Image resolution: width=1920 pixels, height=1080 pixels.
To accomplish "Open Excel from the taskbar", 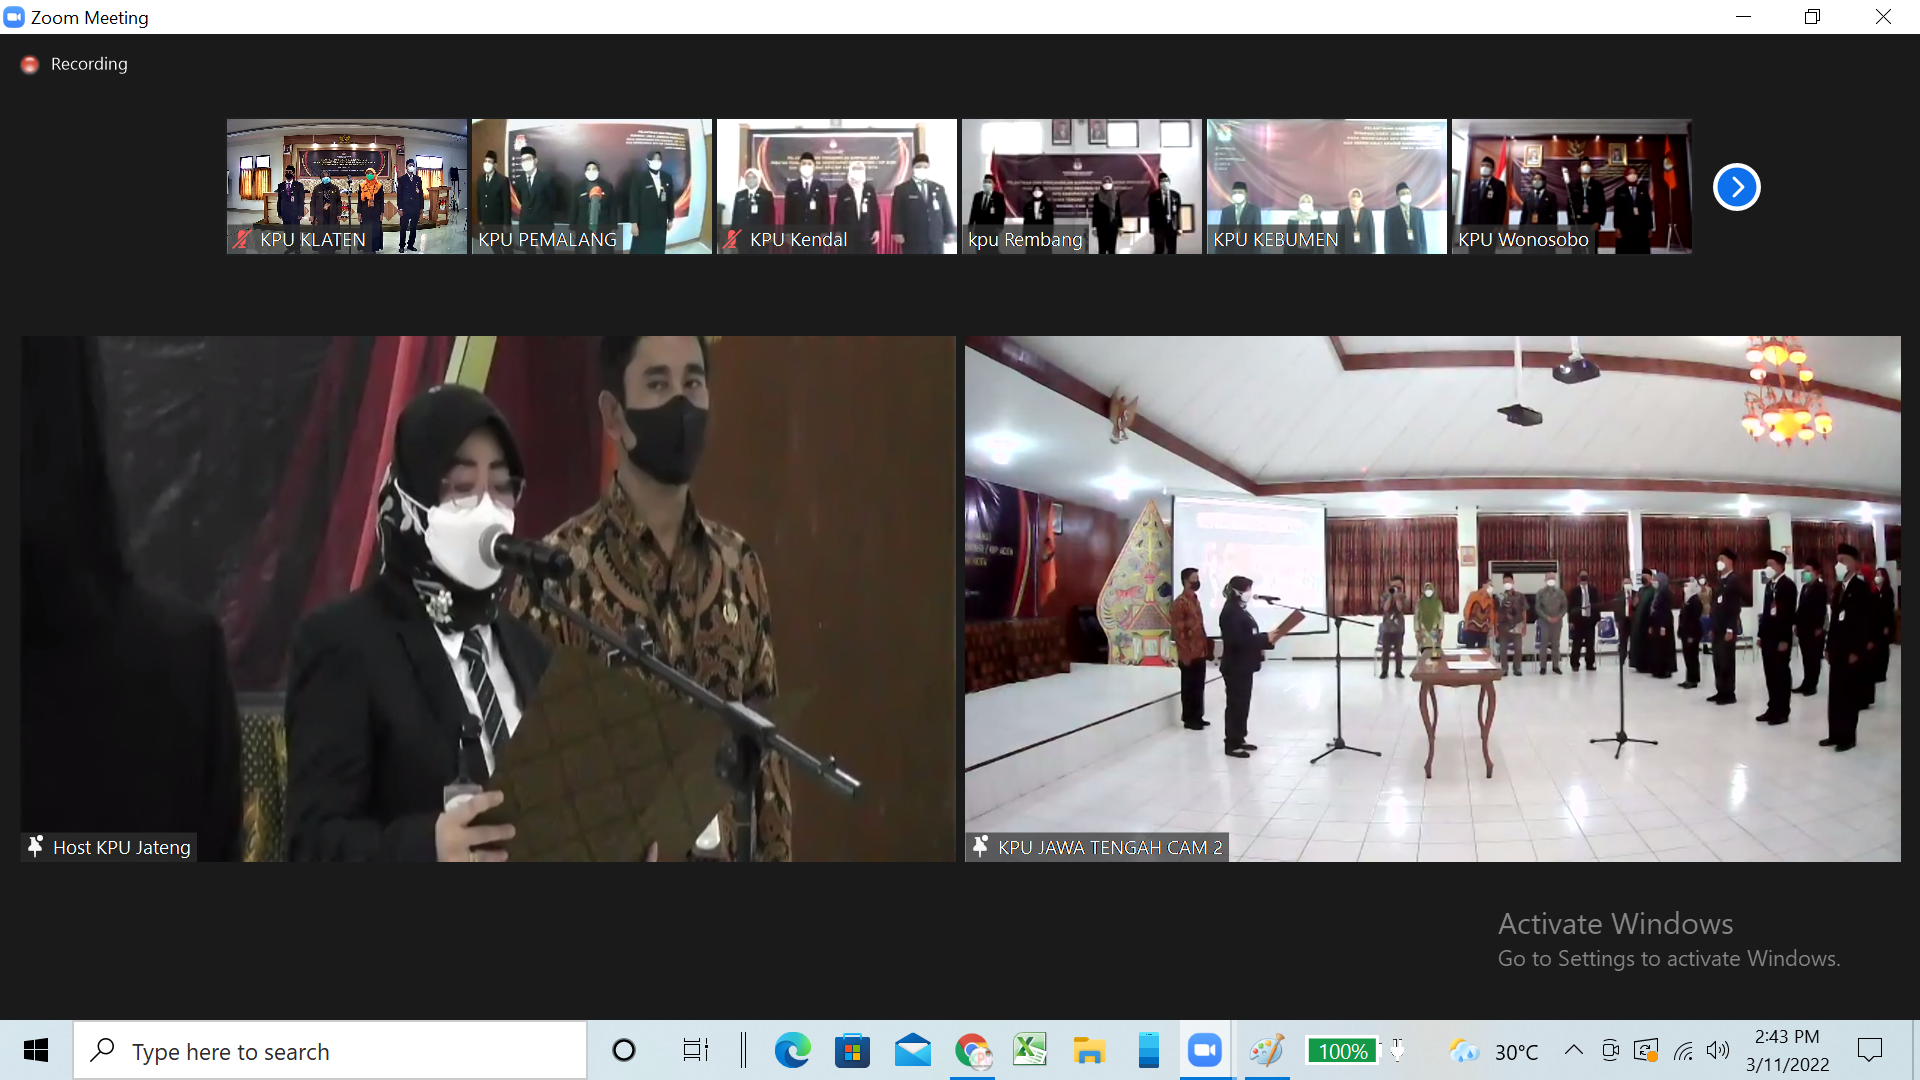I will (x=1029, y=1050).
